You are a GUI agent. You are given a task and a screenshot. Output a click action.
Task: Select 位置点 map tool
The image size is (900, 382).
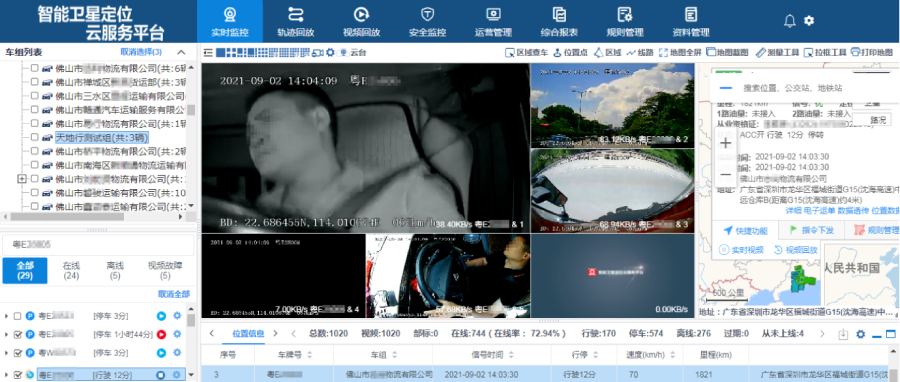pos(570,52)
